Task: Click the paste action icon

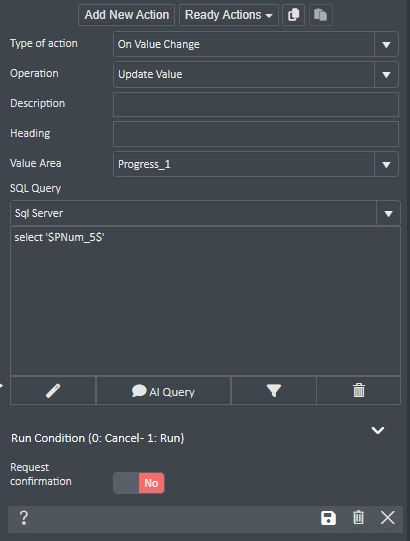Action: pyautogui.click(x=321, y=15)
